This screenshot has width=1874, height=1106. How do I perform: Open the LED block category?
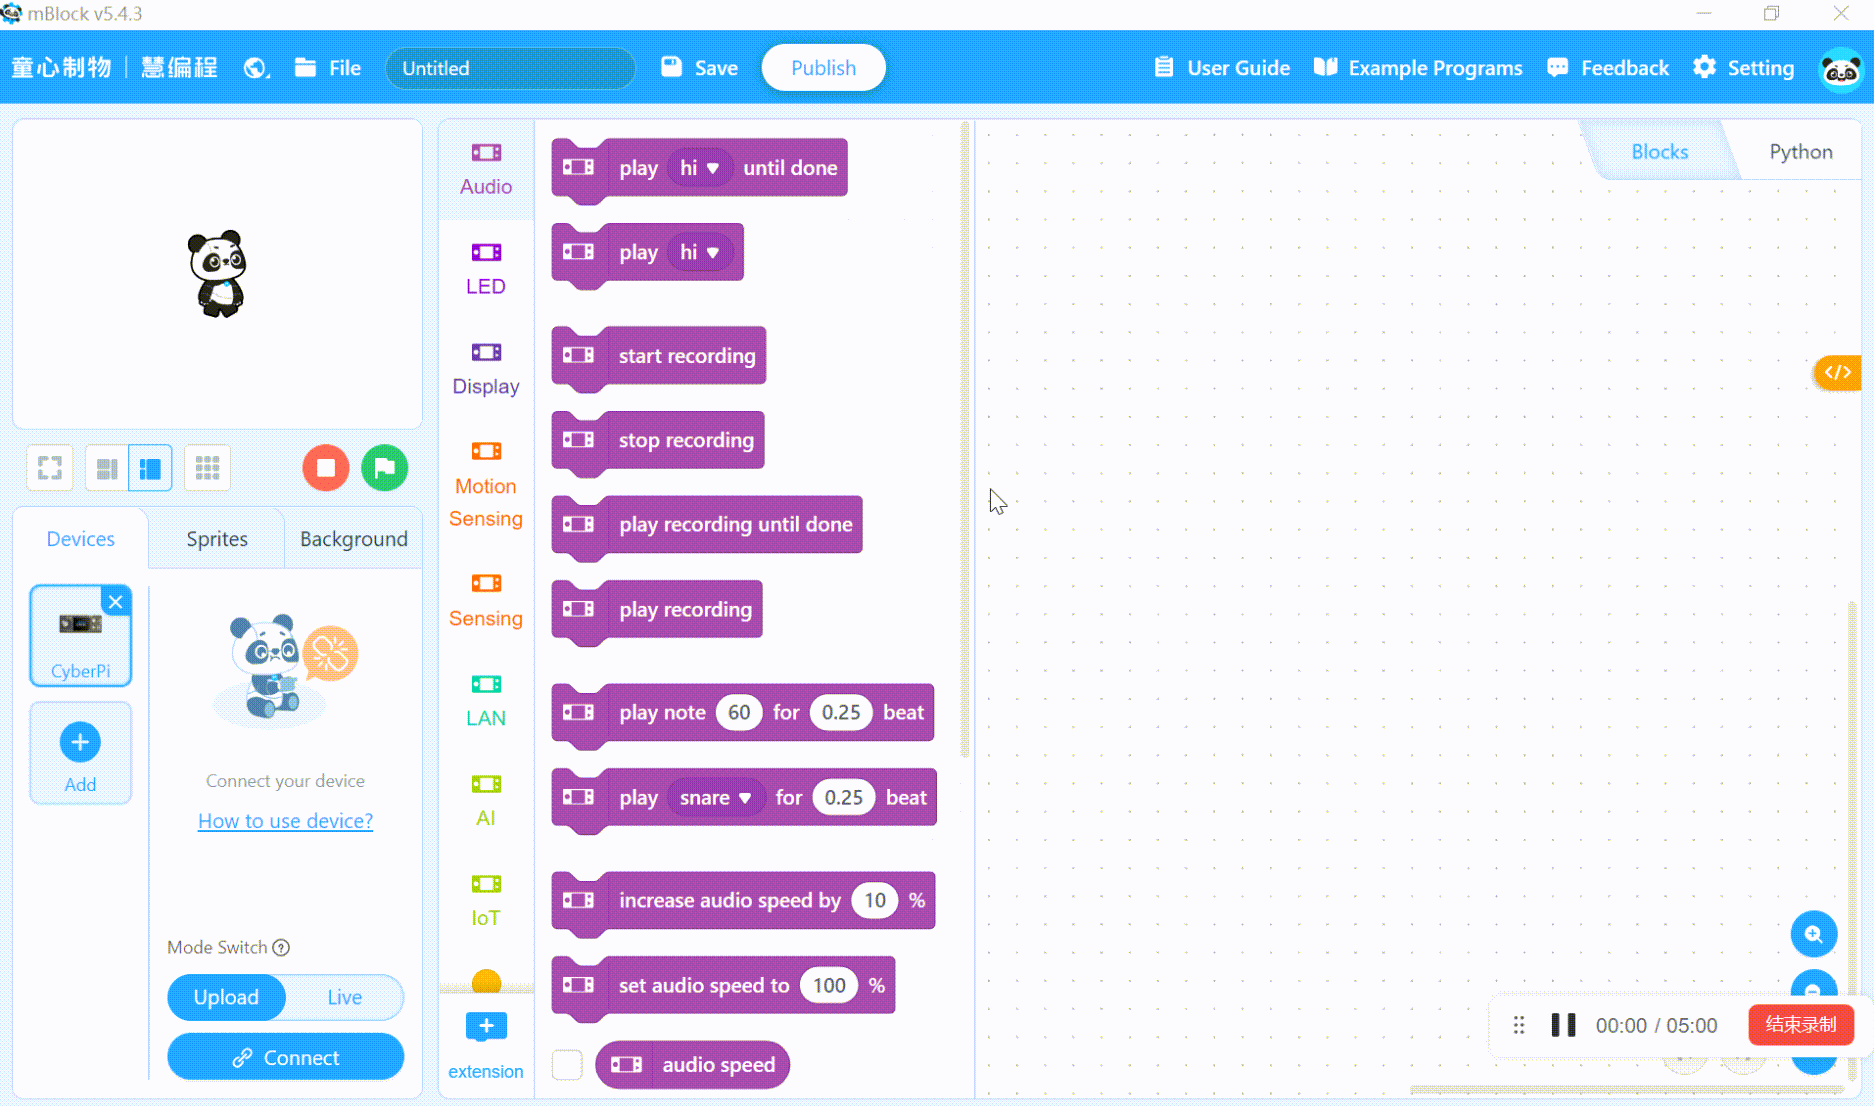point(485,268)
